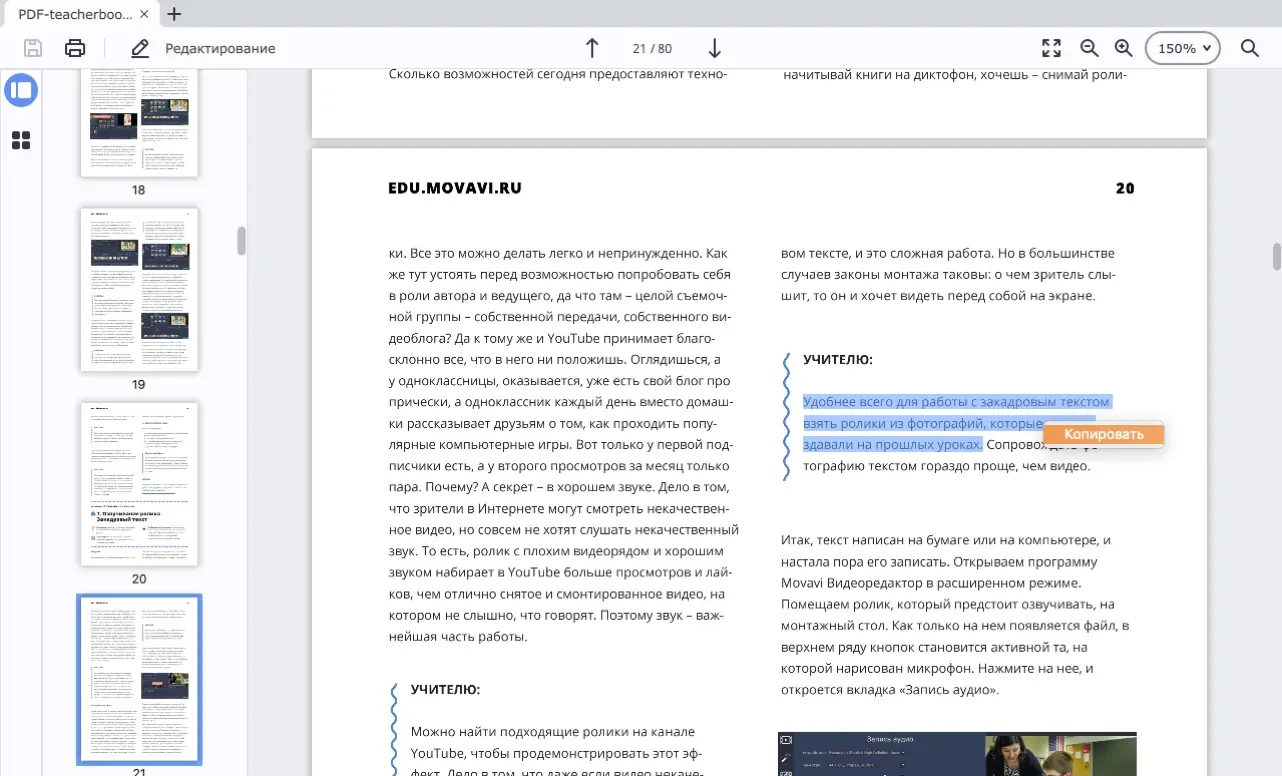Enter full screen mode

coord(1051,48)
